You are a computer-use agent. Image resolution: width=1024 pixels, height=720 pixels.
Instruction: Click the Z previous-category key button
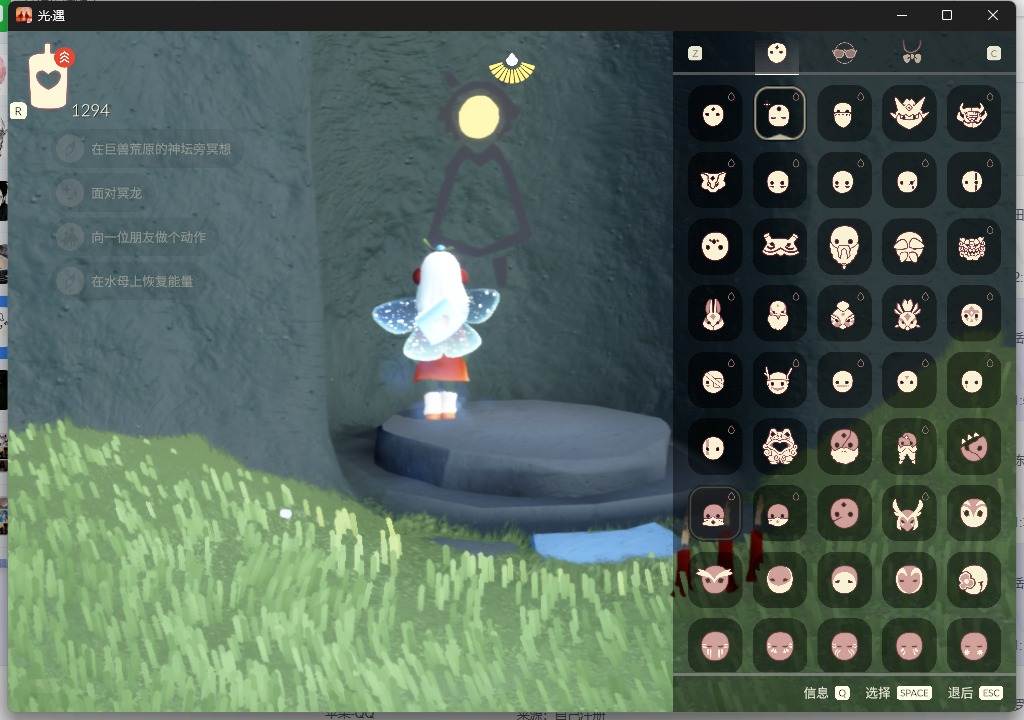pyautogui.click(x=695, y=54)
